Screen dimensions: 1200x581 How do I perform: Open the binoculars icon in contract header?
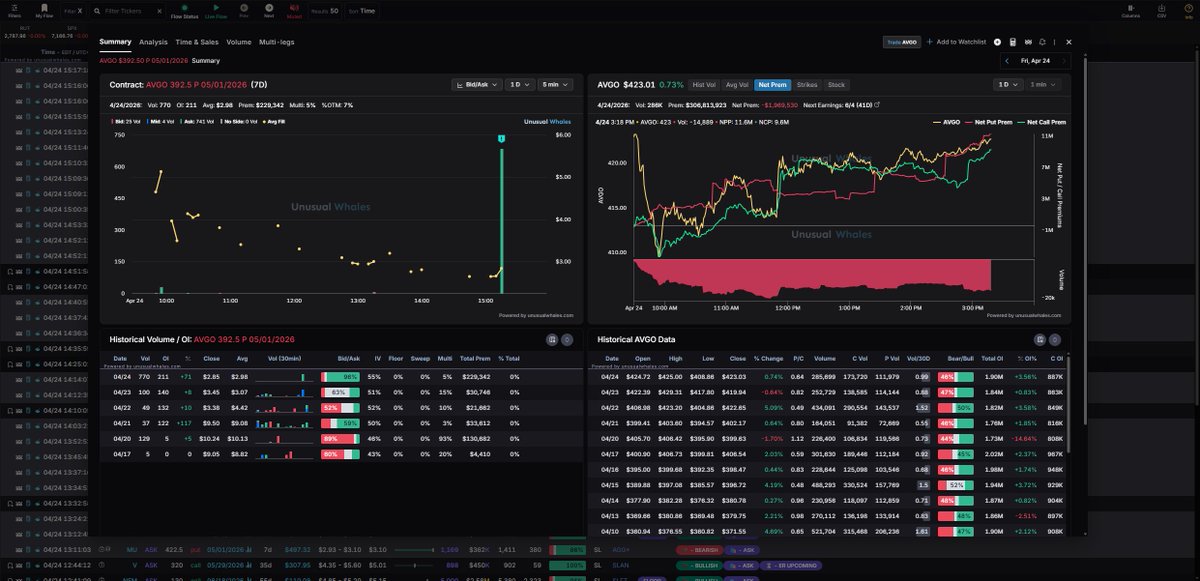(1028, 42)
